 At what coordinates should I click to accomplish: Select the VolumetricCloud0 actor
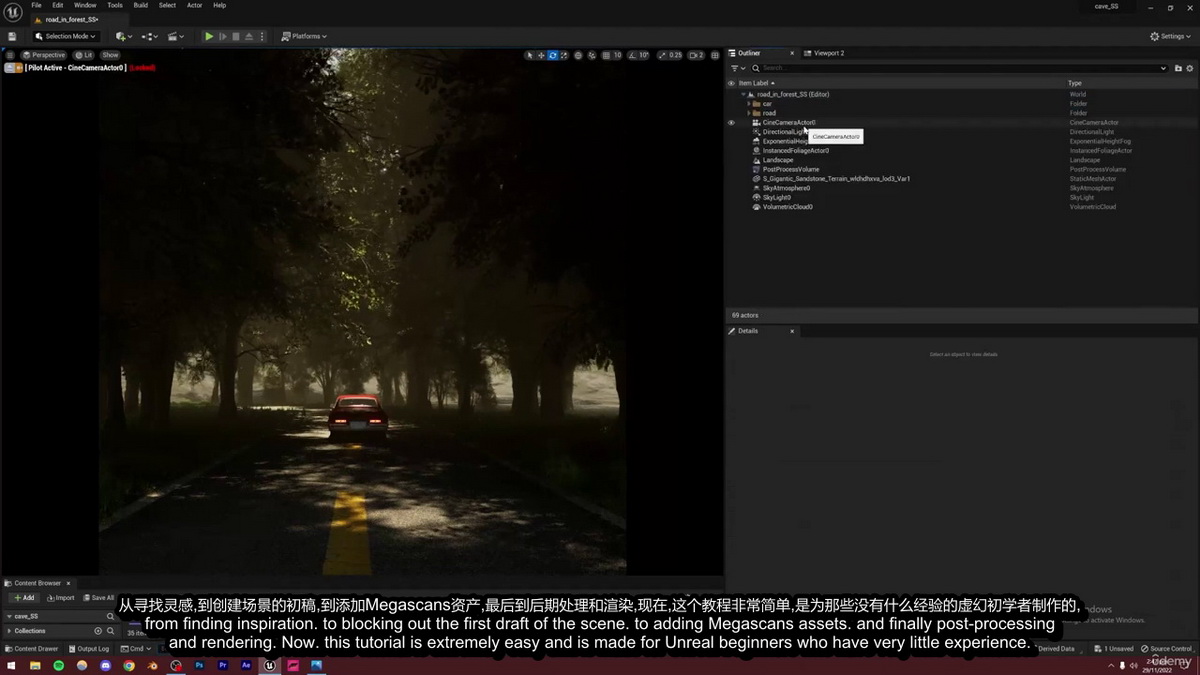point(788,207)
